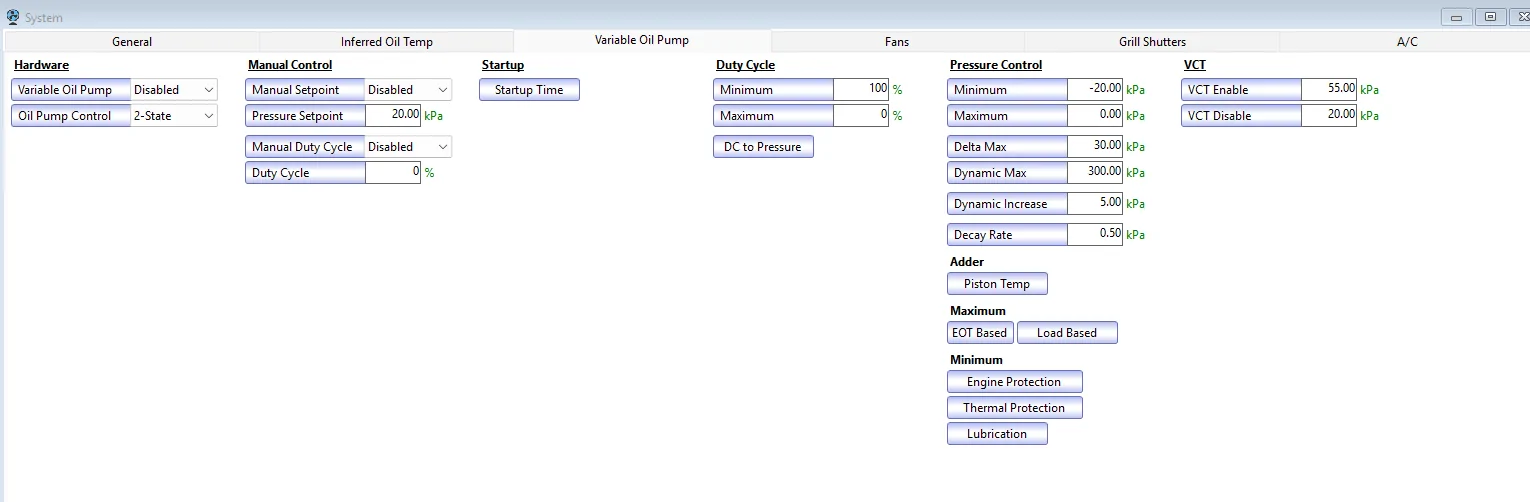Select the Decay Rate label
Viewport: 1530px width, 502px height.
point(1007,235)
